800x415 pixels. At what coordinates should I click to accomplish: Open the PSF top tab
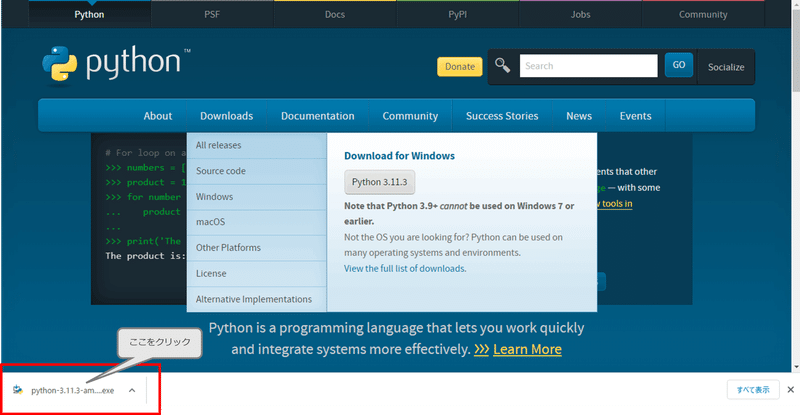pos(212,14)
